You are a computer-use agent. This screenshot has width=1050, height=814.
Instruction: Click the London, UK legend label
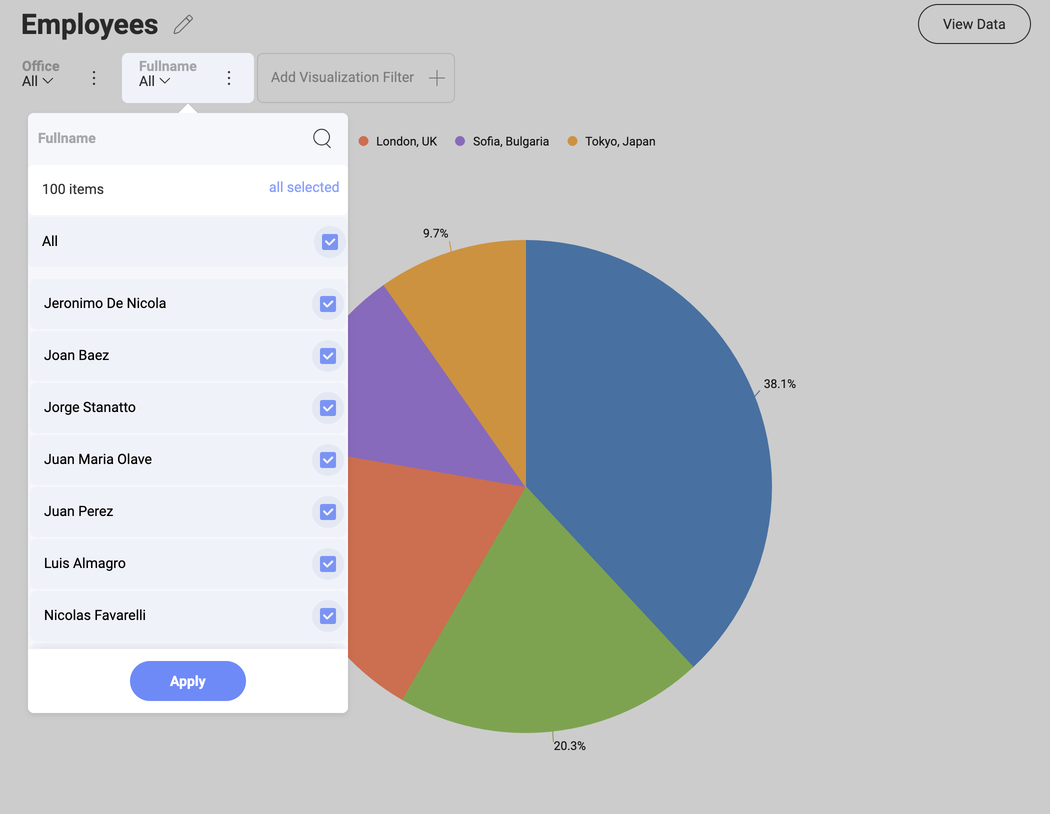pyautogui.click(x=406, y=141)
